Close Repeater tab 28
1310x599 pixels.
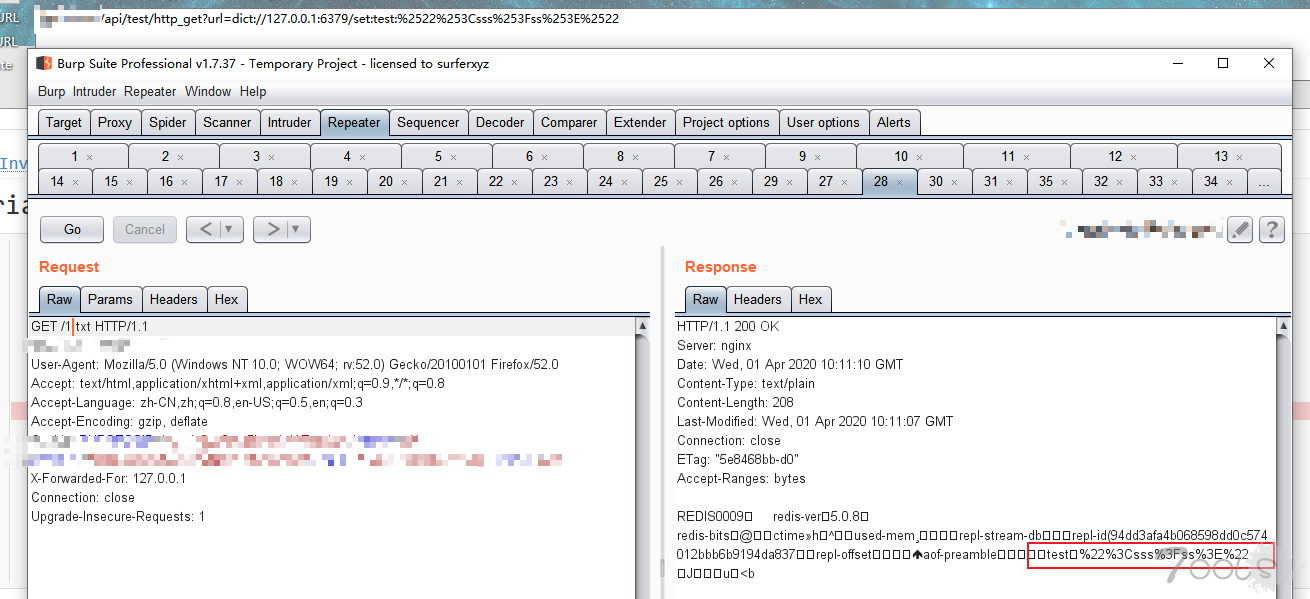click(900, 182)
